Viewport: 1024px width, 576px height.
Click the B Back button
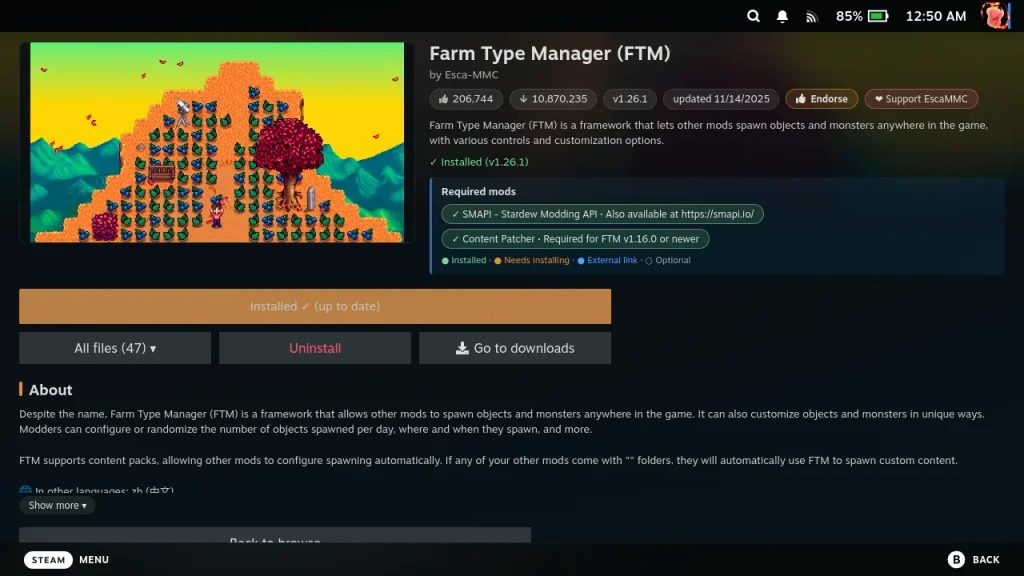(x=974, y=560)
